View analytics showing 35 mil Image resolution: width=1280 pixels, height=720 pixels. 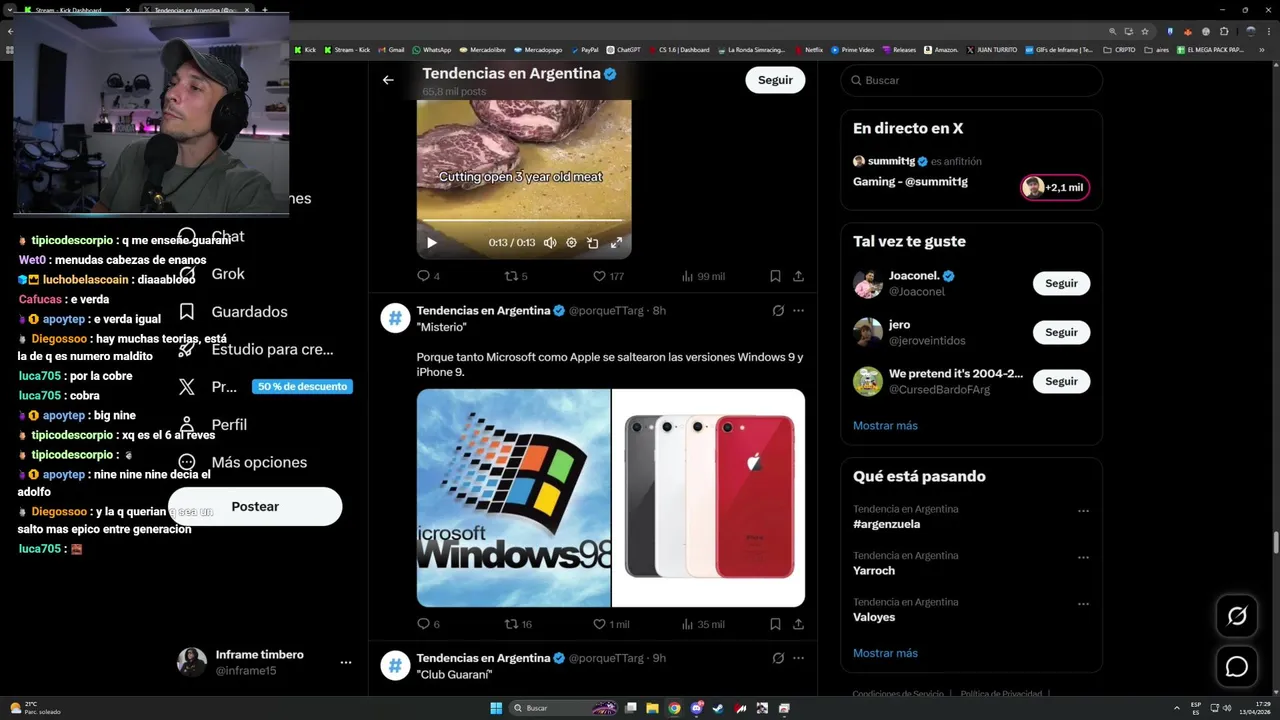point(703,624)
